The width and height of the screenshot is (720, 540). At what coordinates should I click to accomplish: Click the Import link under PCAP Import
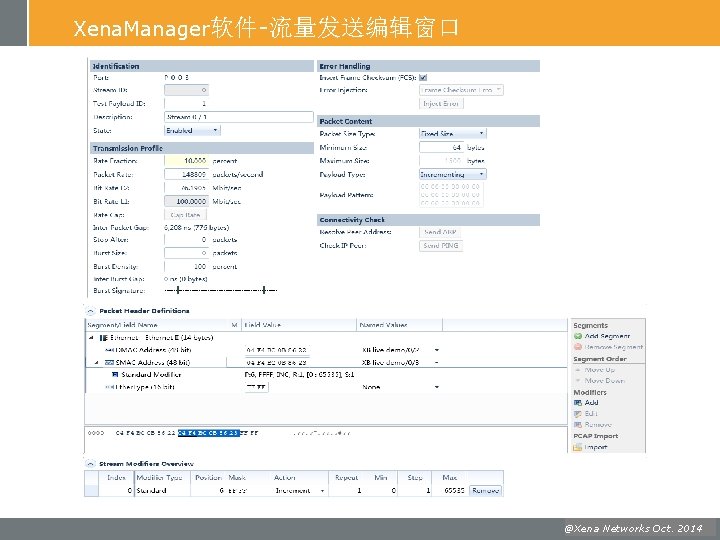[596, 447]
